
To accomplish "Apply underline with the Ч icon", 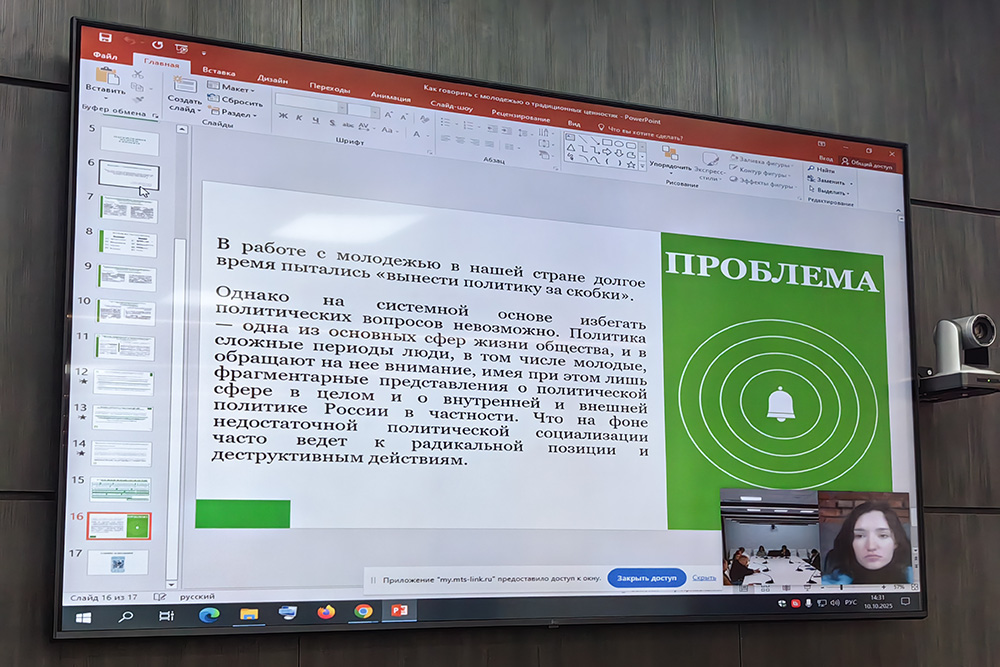I will (x=316, y=119).
